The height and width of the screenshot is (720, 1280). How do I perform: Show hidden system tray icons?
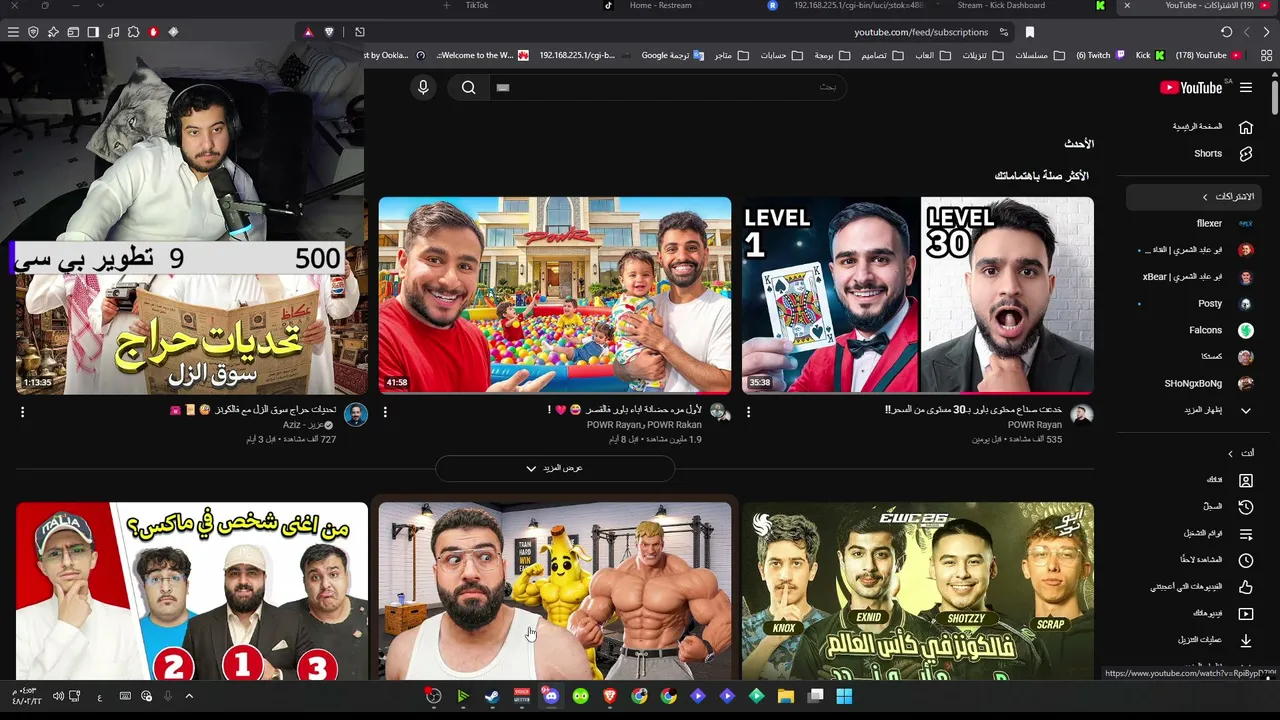click(189, 696)
